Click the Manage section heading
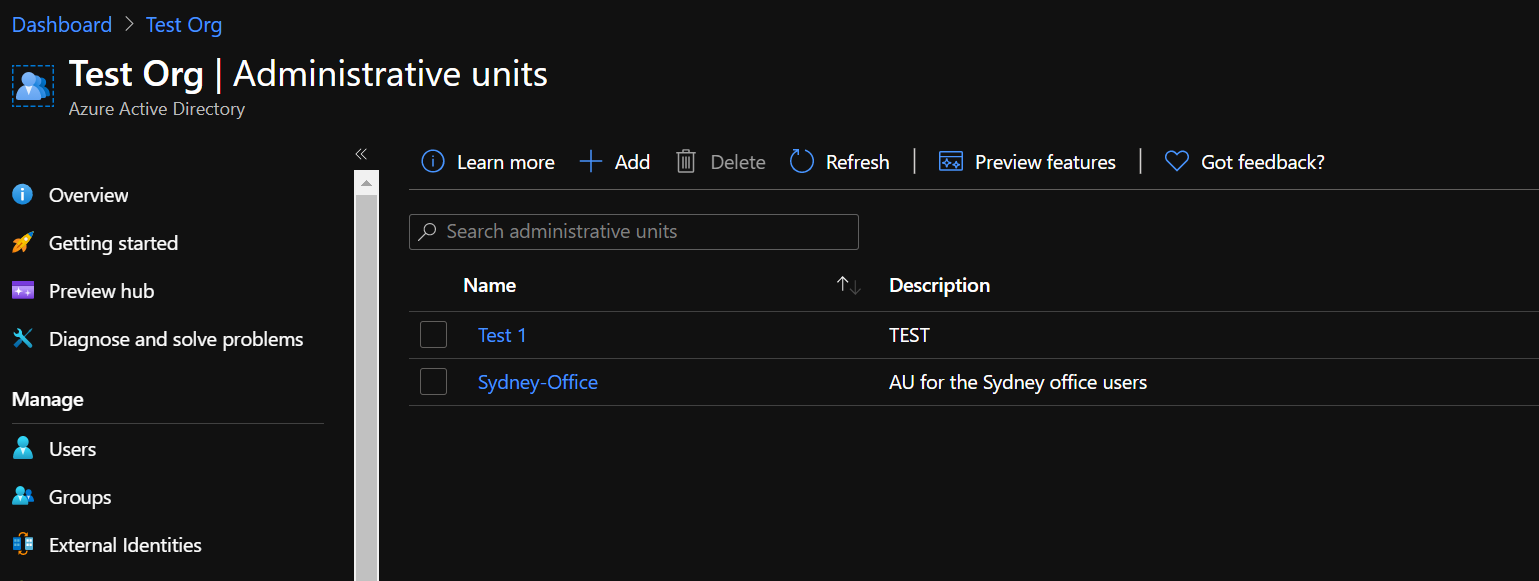 coord(47,399)
